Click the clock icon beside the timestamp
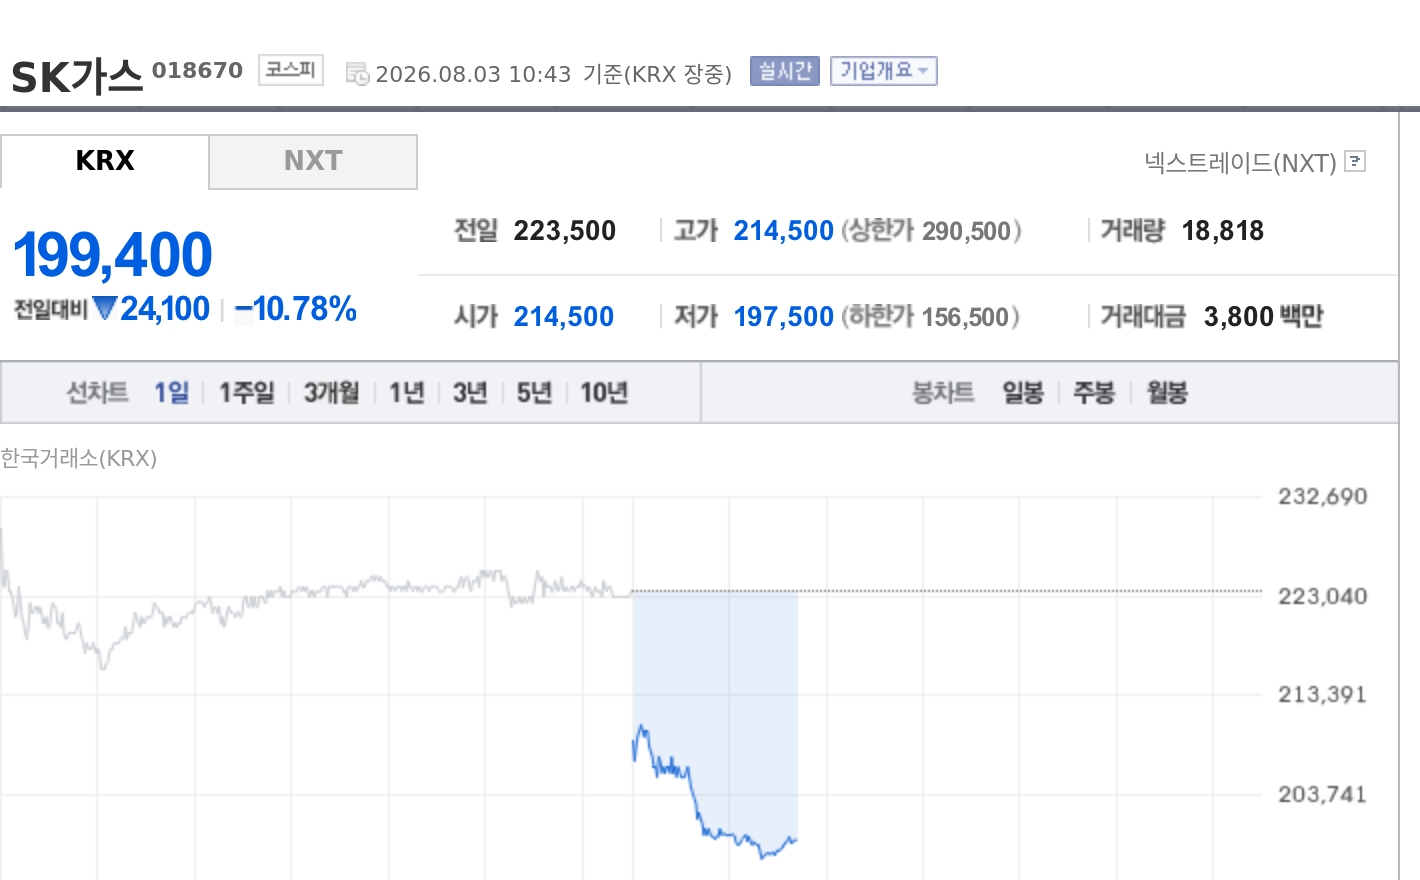The image size is (1420, 880). pos(357,74)
